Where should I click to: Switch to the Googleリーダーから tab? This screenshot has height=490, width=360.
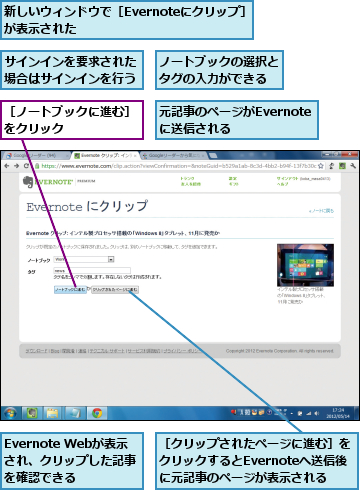click(174, 156)
